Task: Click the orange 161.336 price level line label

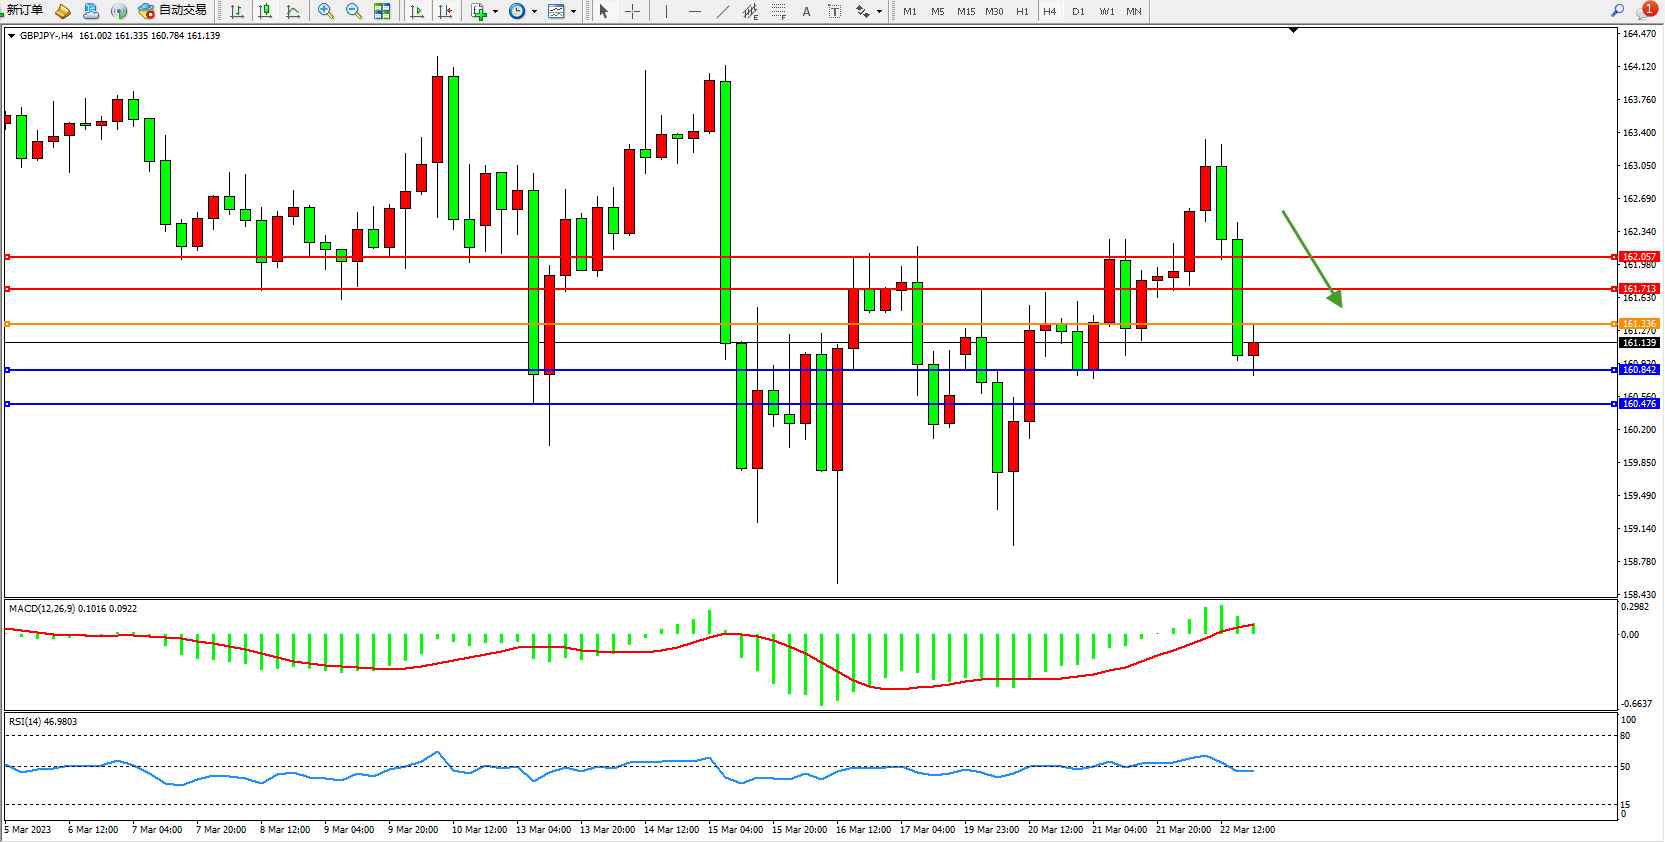Action: coord(1638,324)
